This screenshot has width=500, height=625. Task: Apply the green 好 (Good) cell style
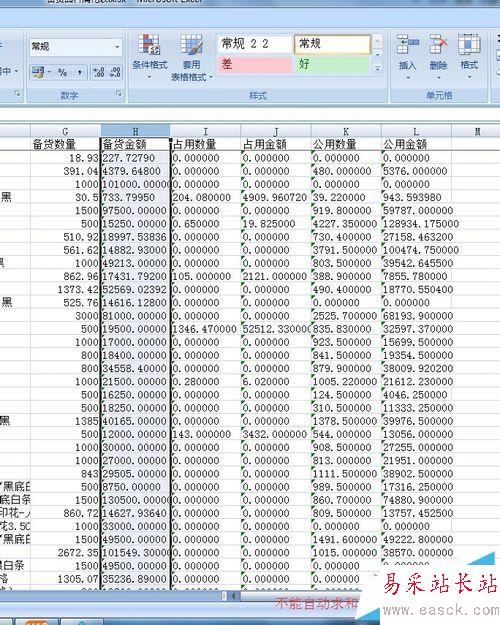coord(333,64)
